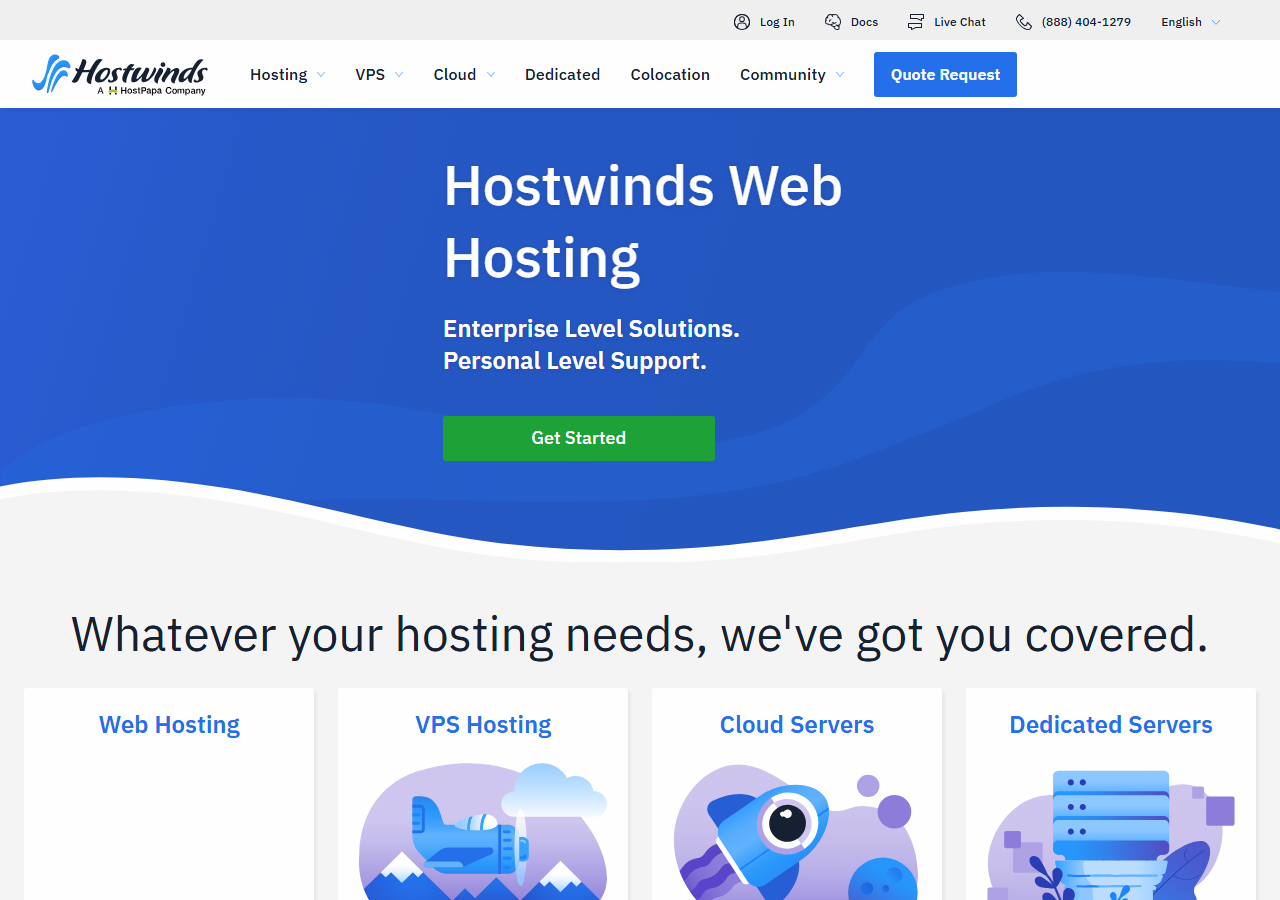Screen dimensions: 1280x900
Task: Go to Colocation in navigation
Action: 670,75
